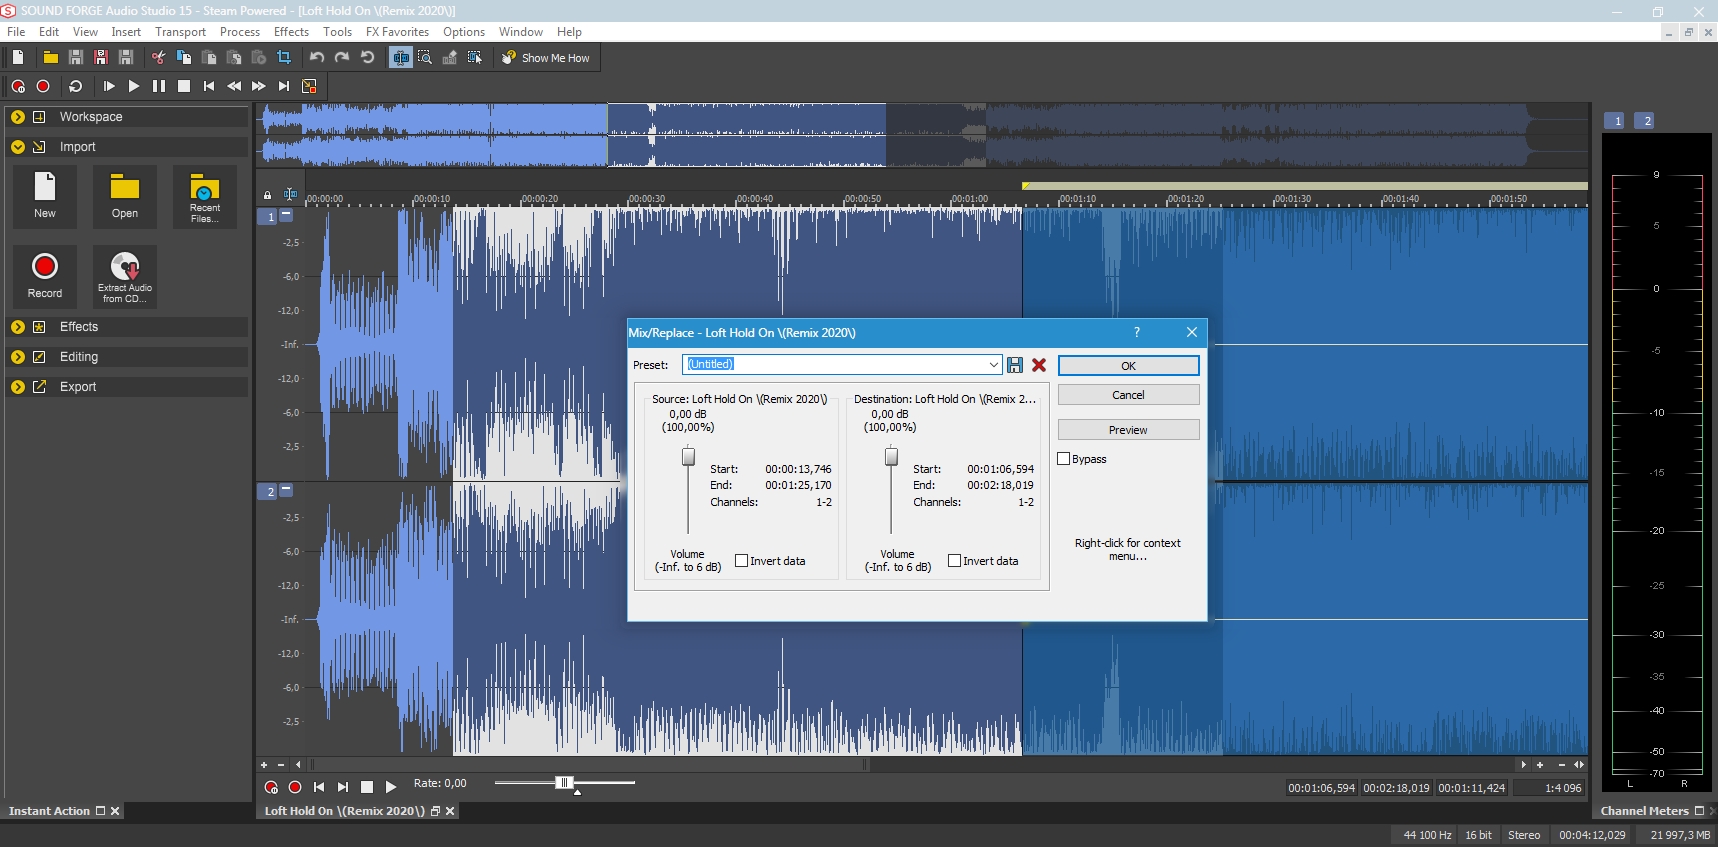Image resolution: width=1718 pixels, height=847 pixels.
Task: Click Arm and Record in top transport
Action: tap(18, 86)
